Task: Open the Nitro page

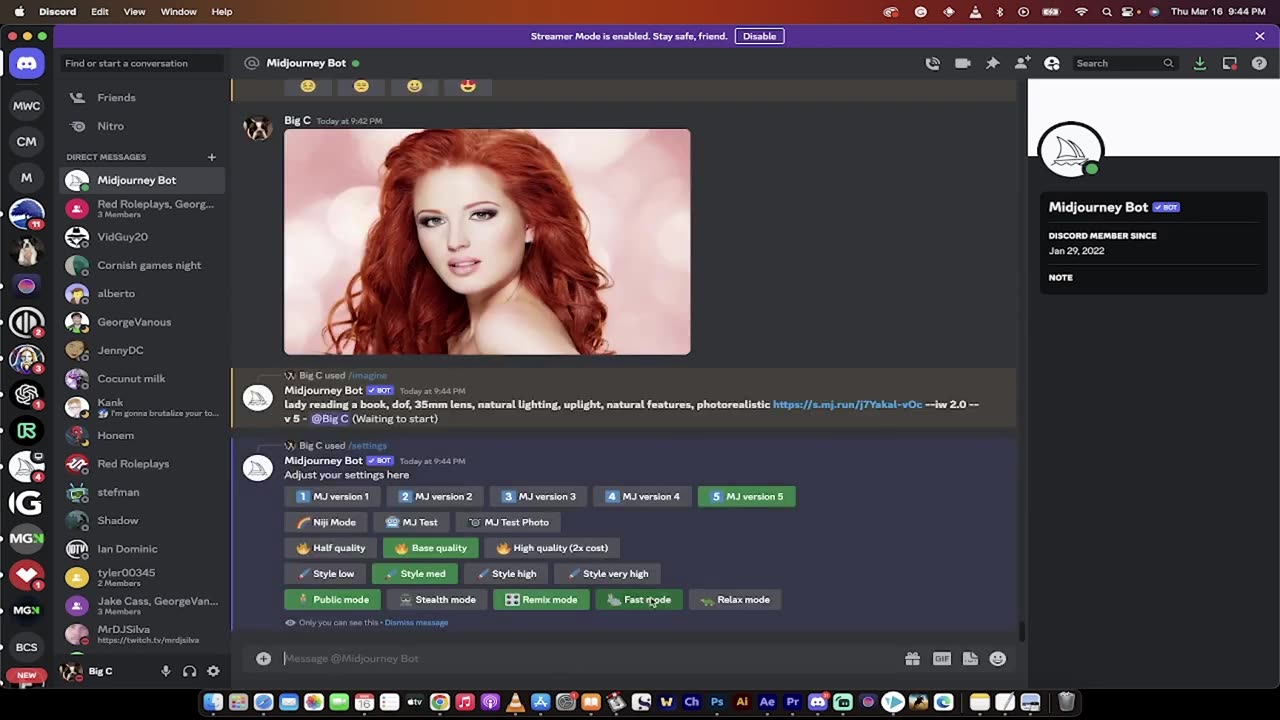Action: pos(144,126)
